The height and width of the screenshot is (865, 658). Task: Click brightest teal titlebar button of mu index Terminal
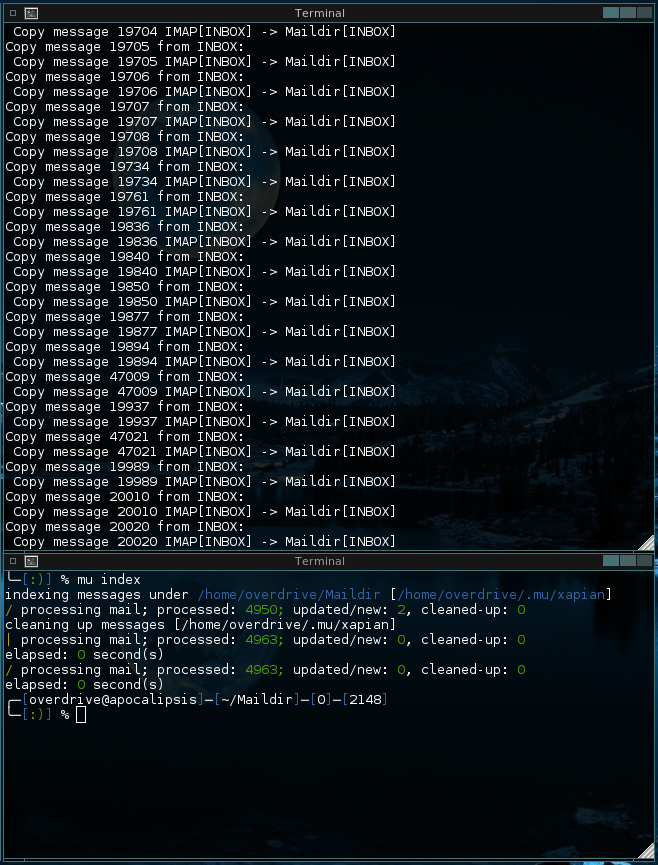(x=611, y=560)
